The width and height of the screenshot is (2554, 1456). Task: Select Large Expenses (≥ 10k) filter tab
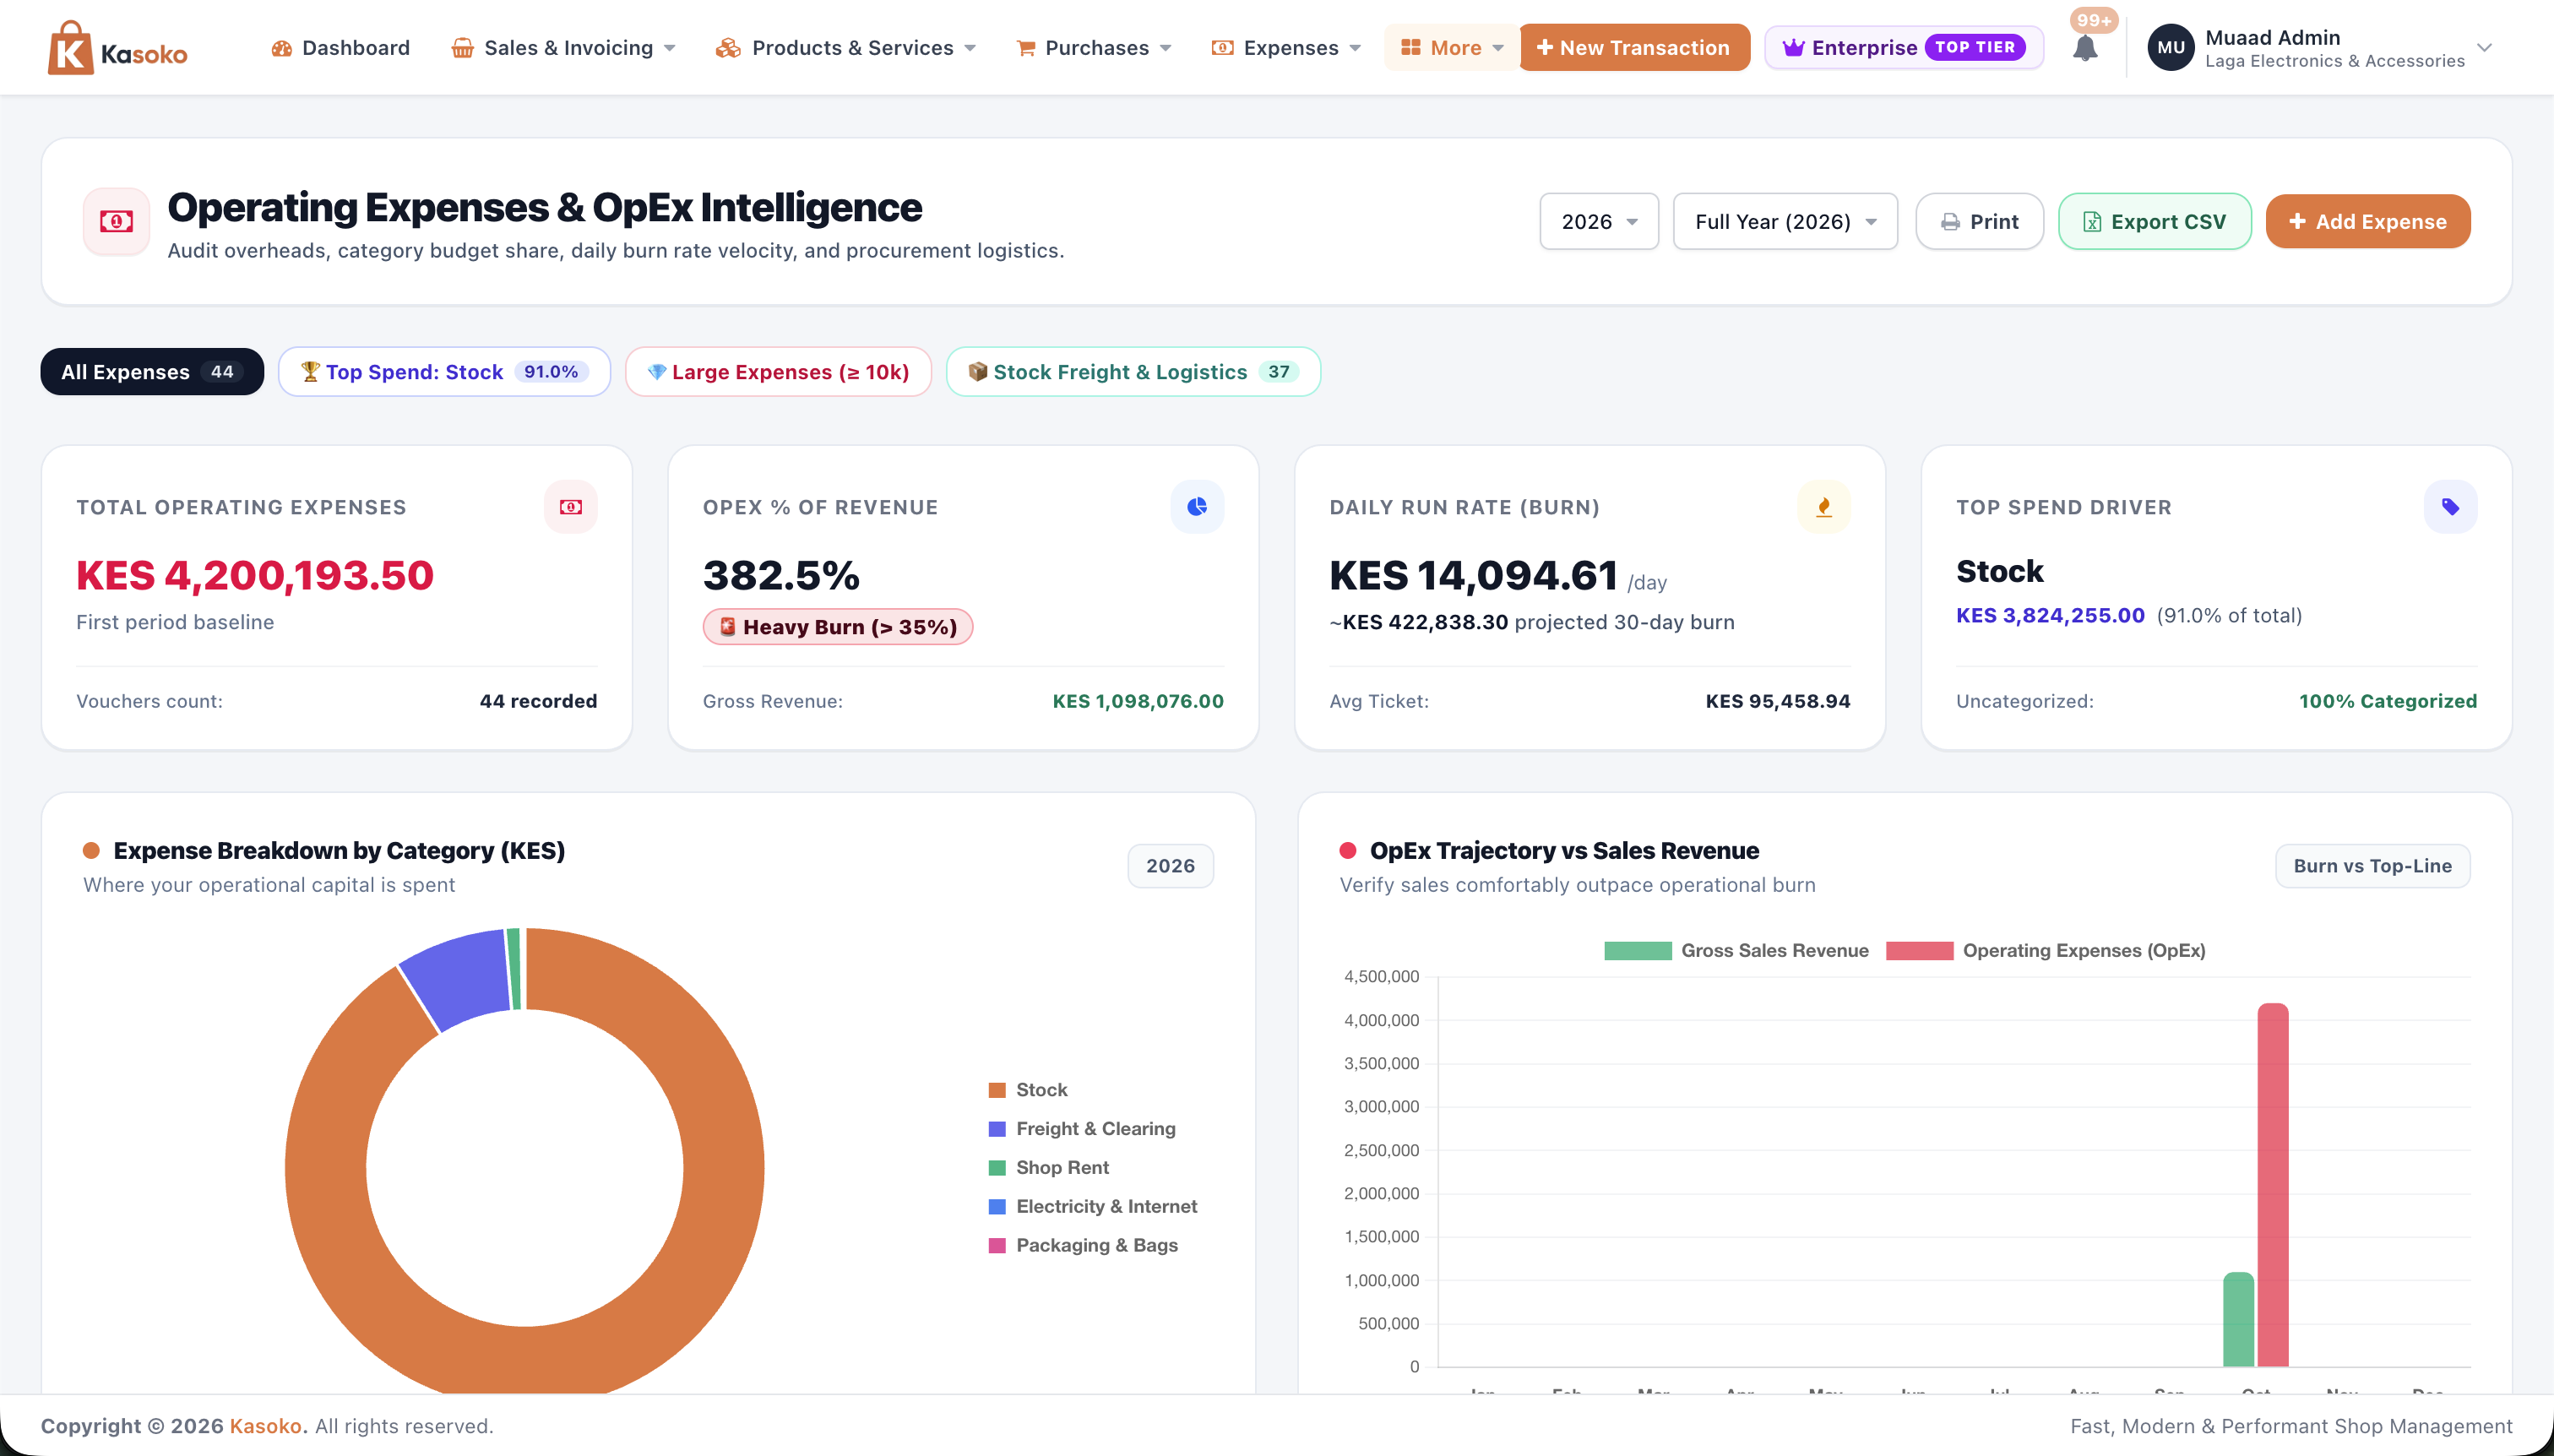[x=778, y=371]
